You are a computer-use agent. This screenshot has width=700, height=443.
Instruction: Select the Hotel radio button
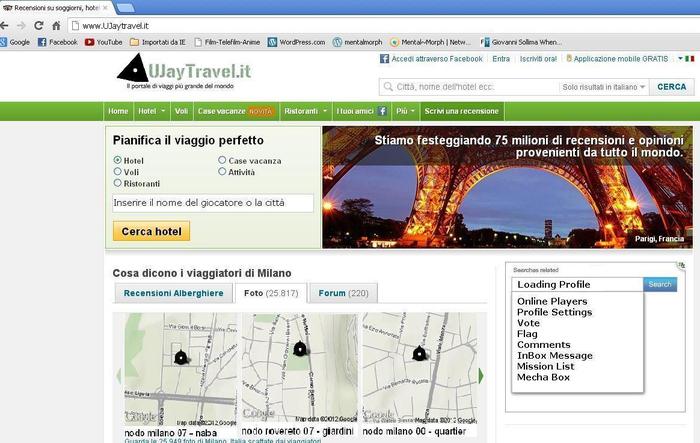click(117, 160)
